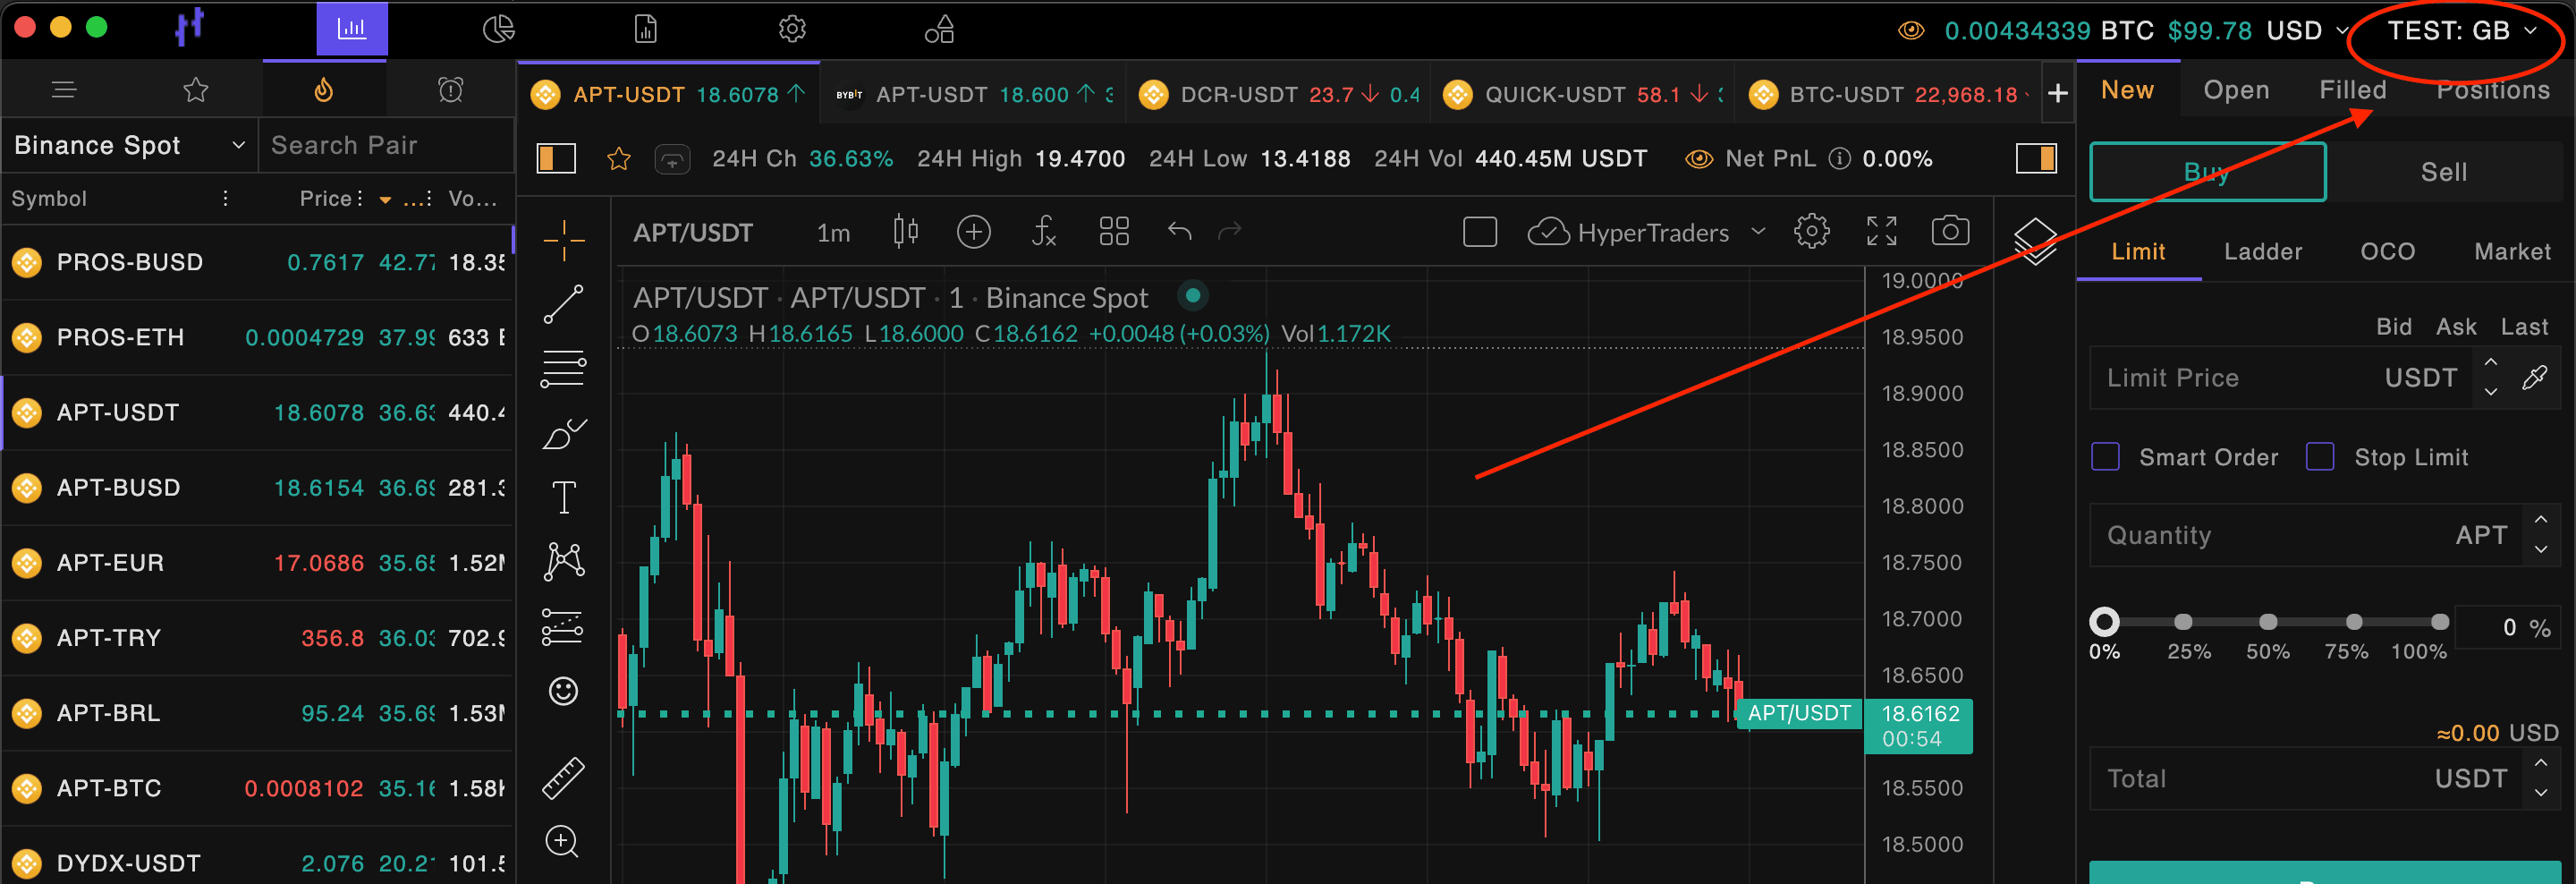
Task: Toggle the chart layout square checkbox
Action: click(x=1480, y=232)
